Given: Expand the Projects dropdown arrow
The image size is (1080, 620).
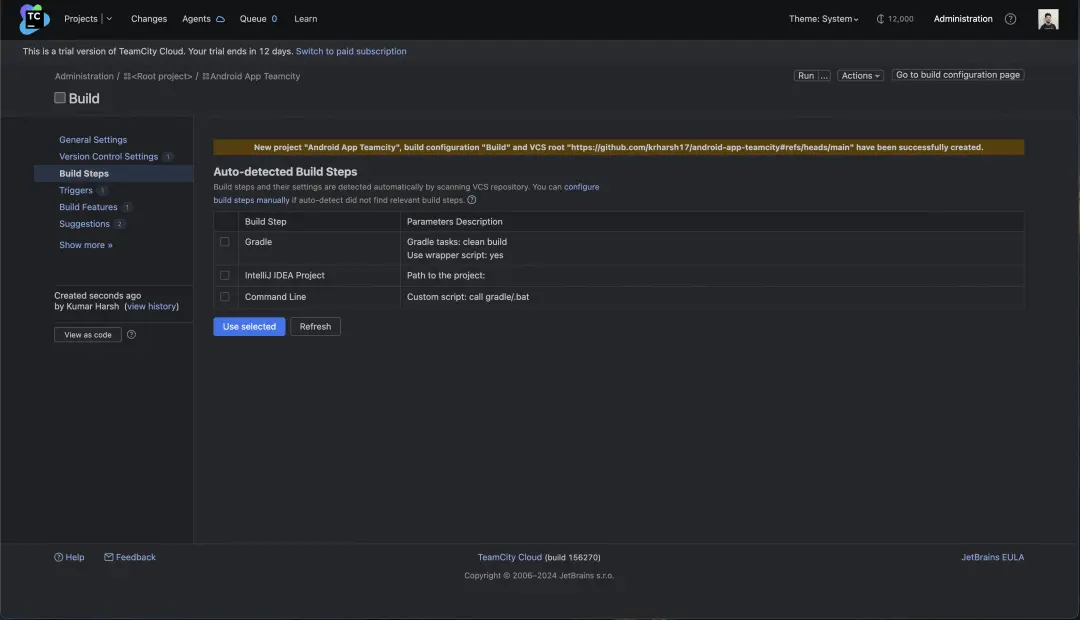Looking at the screenshot, I should pos(109,19).
